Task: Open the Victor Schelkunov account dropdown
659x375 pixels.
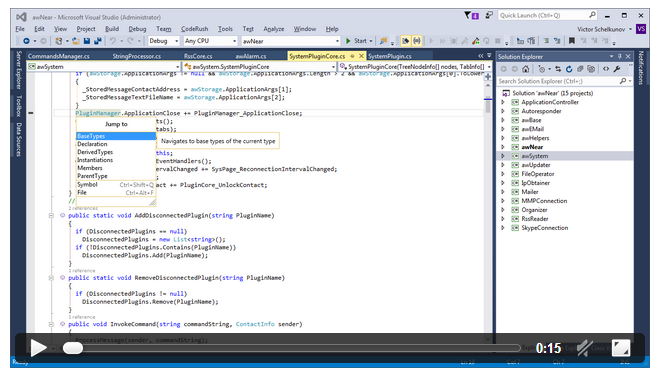Action: tap(604, 29)
